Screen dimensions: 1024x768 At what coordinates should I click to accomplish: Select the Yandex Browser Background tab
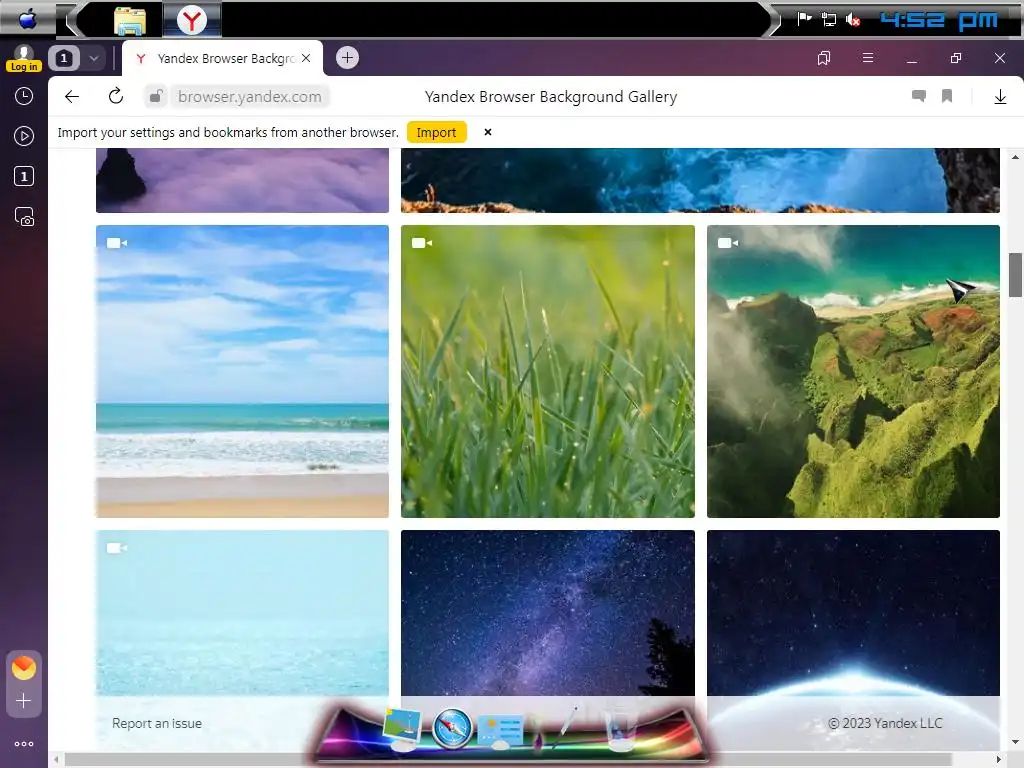222,59
